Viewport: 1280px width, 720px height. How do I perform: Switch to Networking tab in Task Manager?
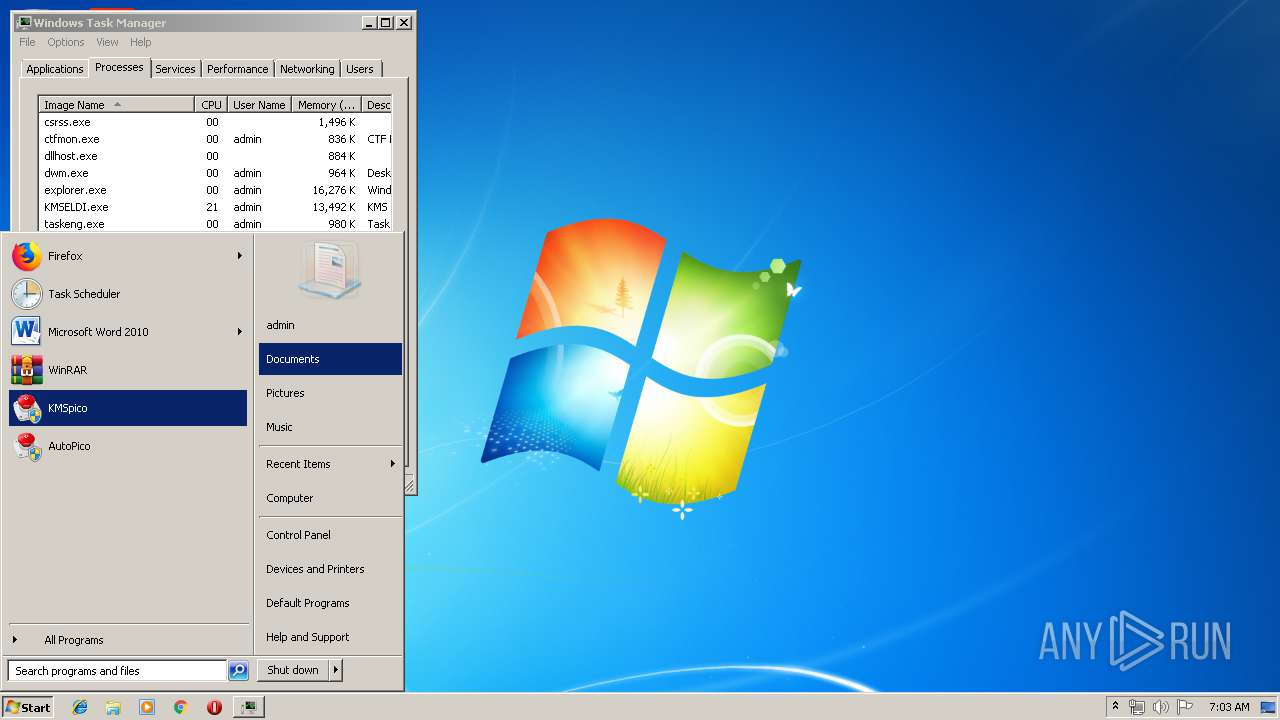(x=307, y=69)
